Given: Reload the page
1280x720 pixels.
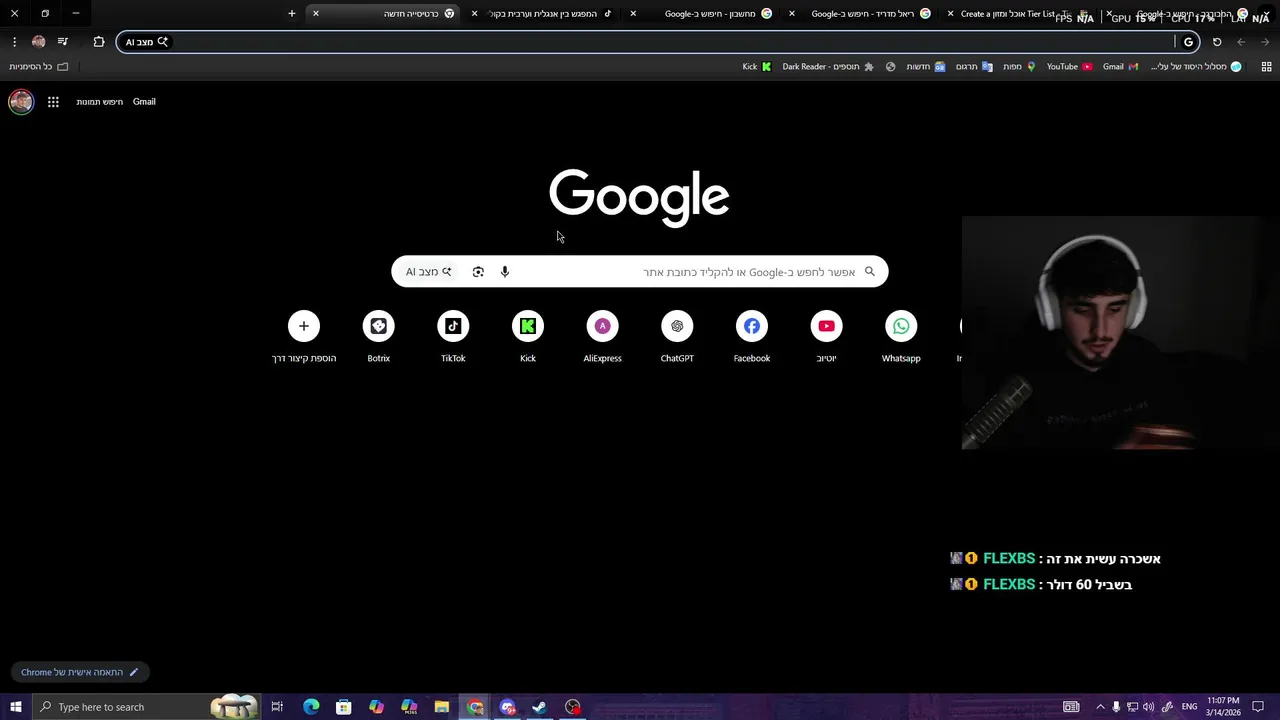Looking at the screenshot, I should [1217, 42].
